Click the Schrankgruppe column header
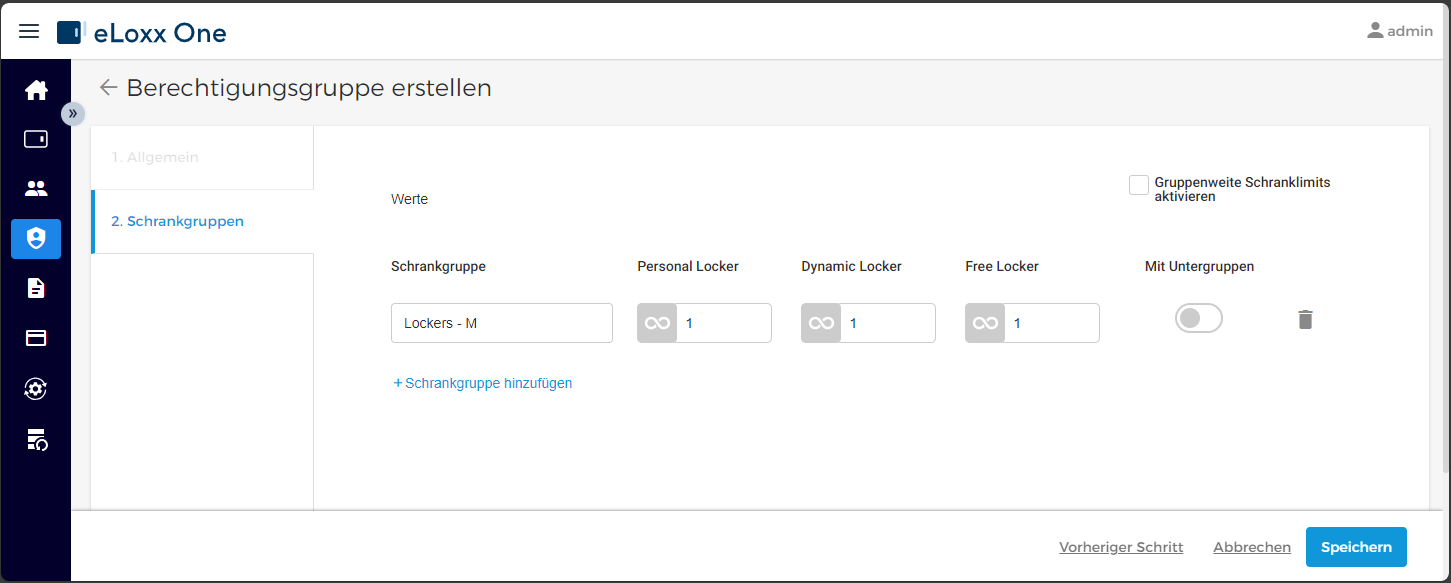Image resolution: width=1451 pixels, height=583 pixels. click(438, 266)
